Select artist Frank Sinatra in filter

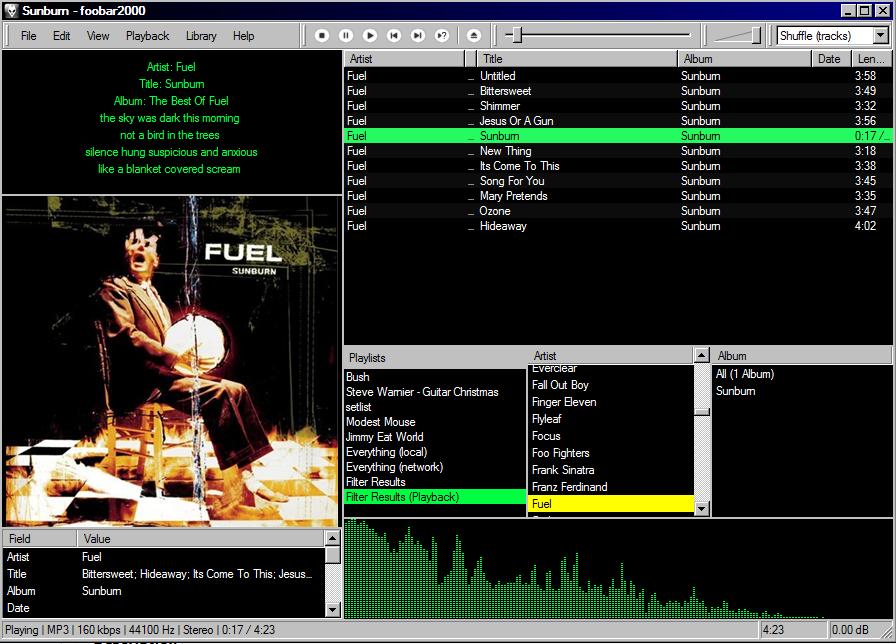coord(611,470)
